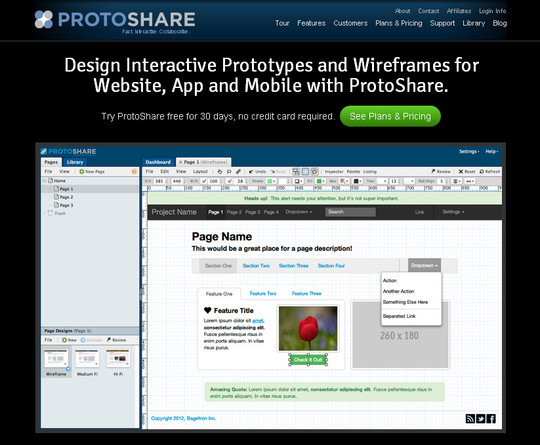Click the Review icon in Page Designs toolbar
540x445 pixels.
pyautogui.click(x=109, y=340)
